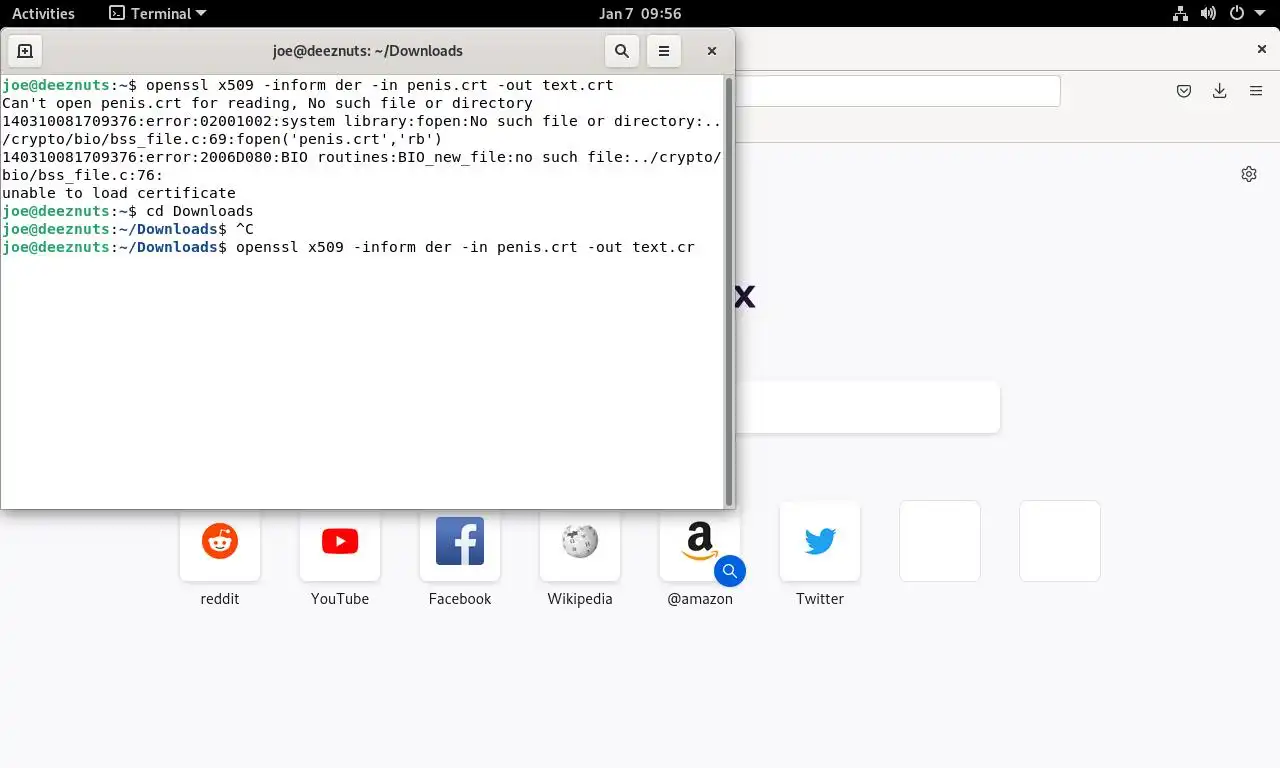1280x768 pixels.
Task: Click the terminal vertical scrollbar
Action: (729, 290)
